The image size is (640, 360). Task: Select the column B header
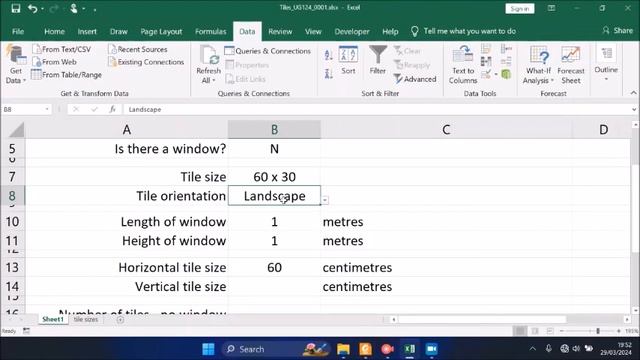pos(274,130)
